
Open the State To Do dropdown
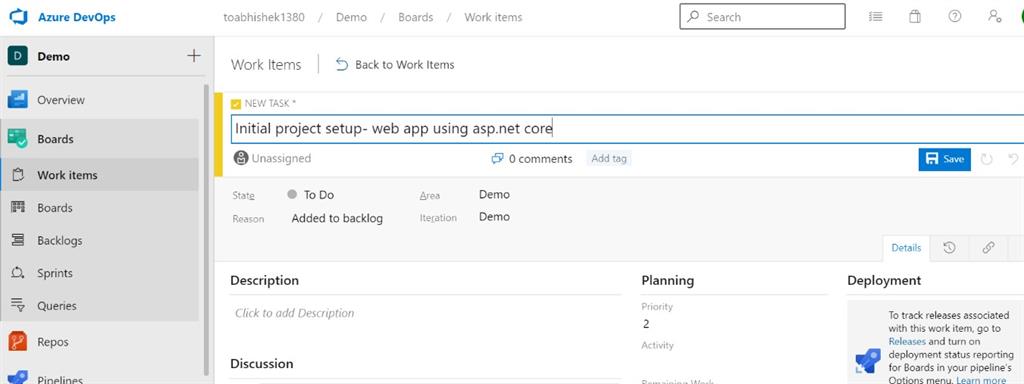[x=311, y=195]
